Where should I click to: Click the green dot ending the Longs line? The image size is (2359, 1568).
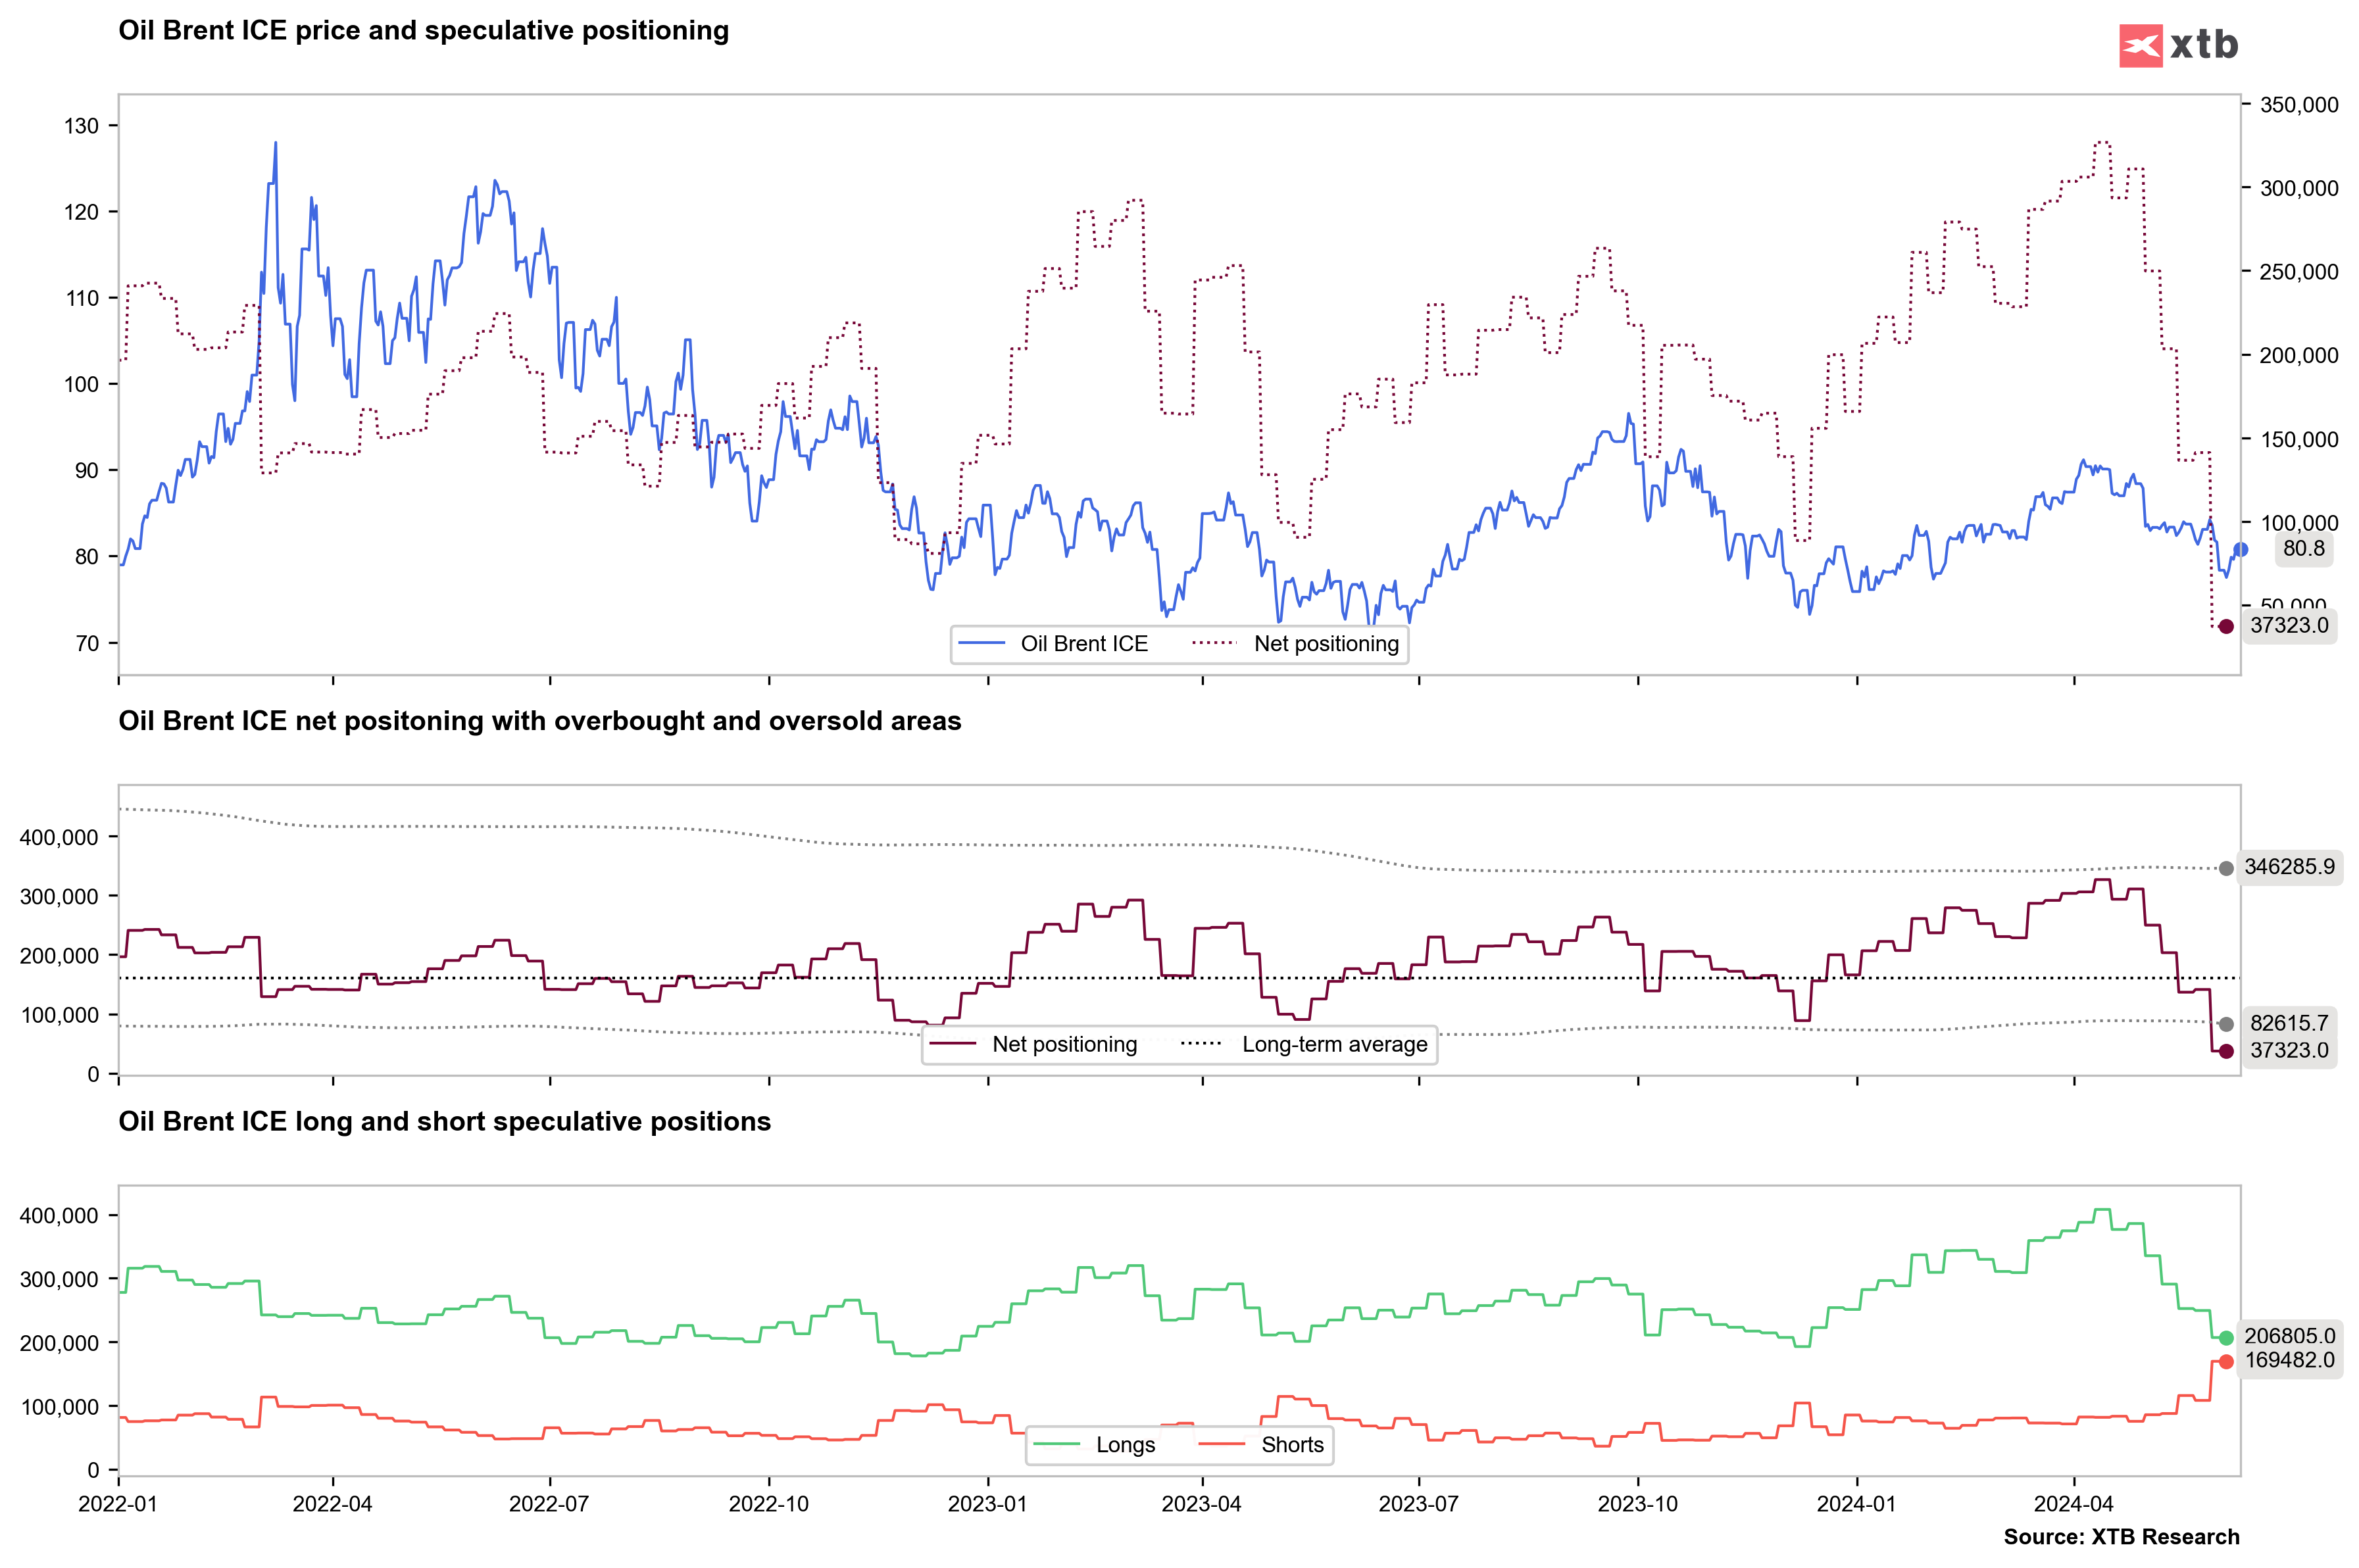click(2226, 1338)
